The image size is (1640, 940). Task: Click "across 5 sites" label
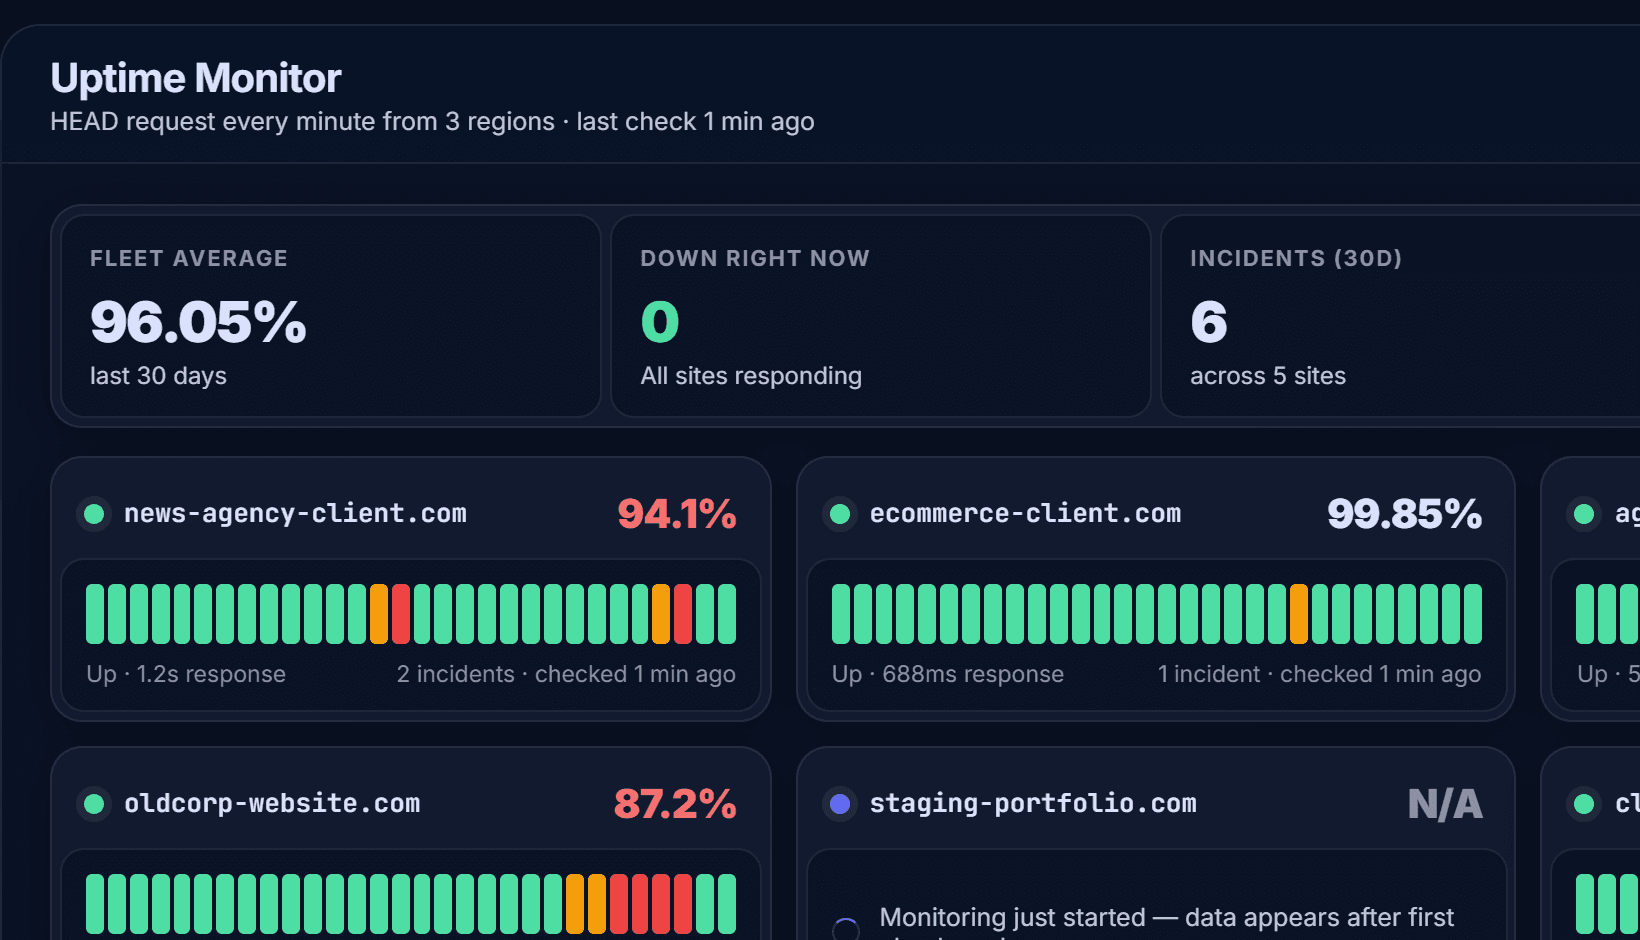pos(1268,376)
